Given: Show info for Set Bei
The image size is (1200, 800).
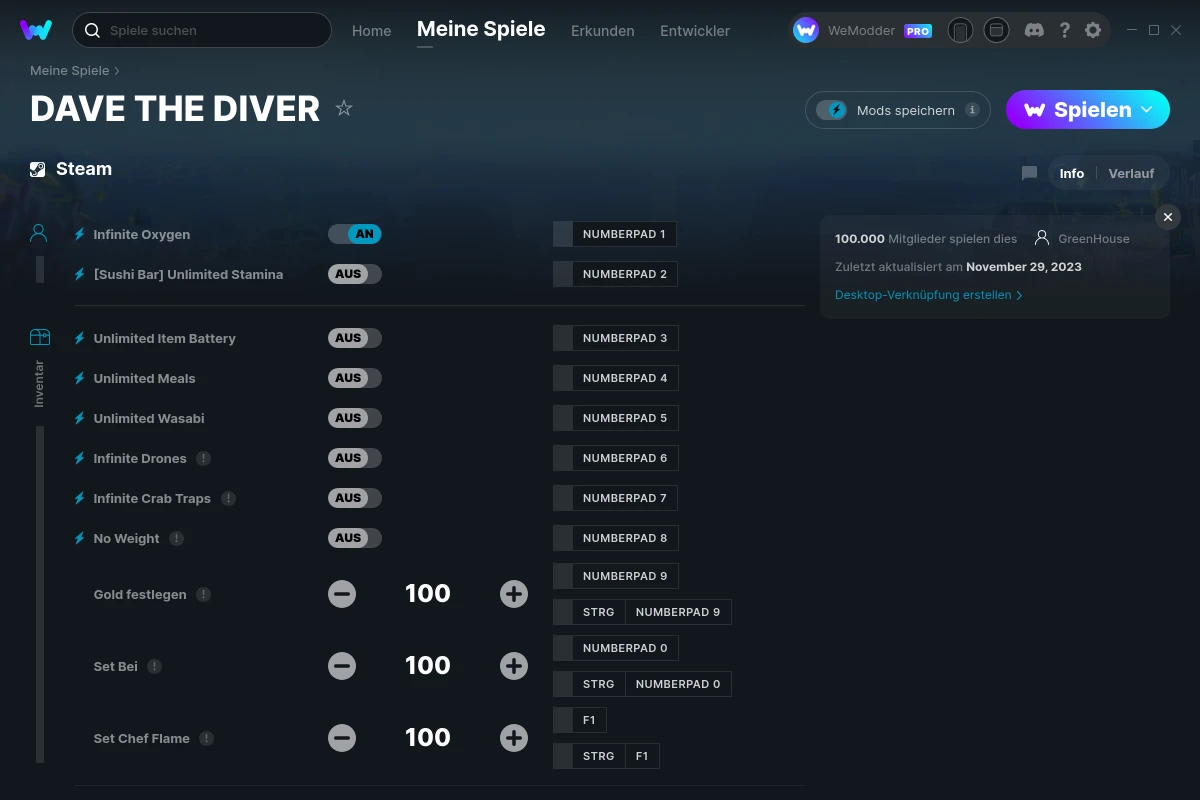Looking at the screenshot, I should click(x=155, y=666).
